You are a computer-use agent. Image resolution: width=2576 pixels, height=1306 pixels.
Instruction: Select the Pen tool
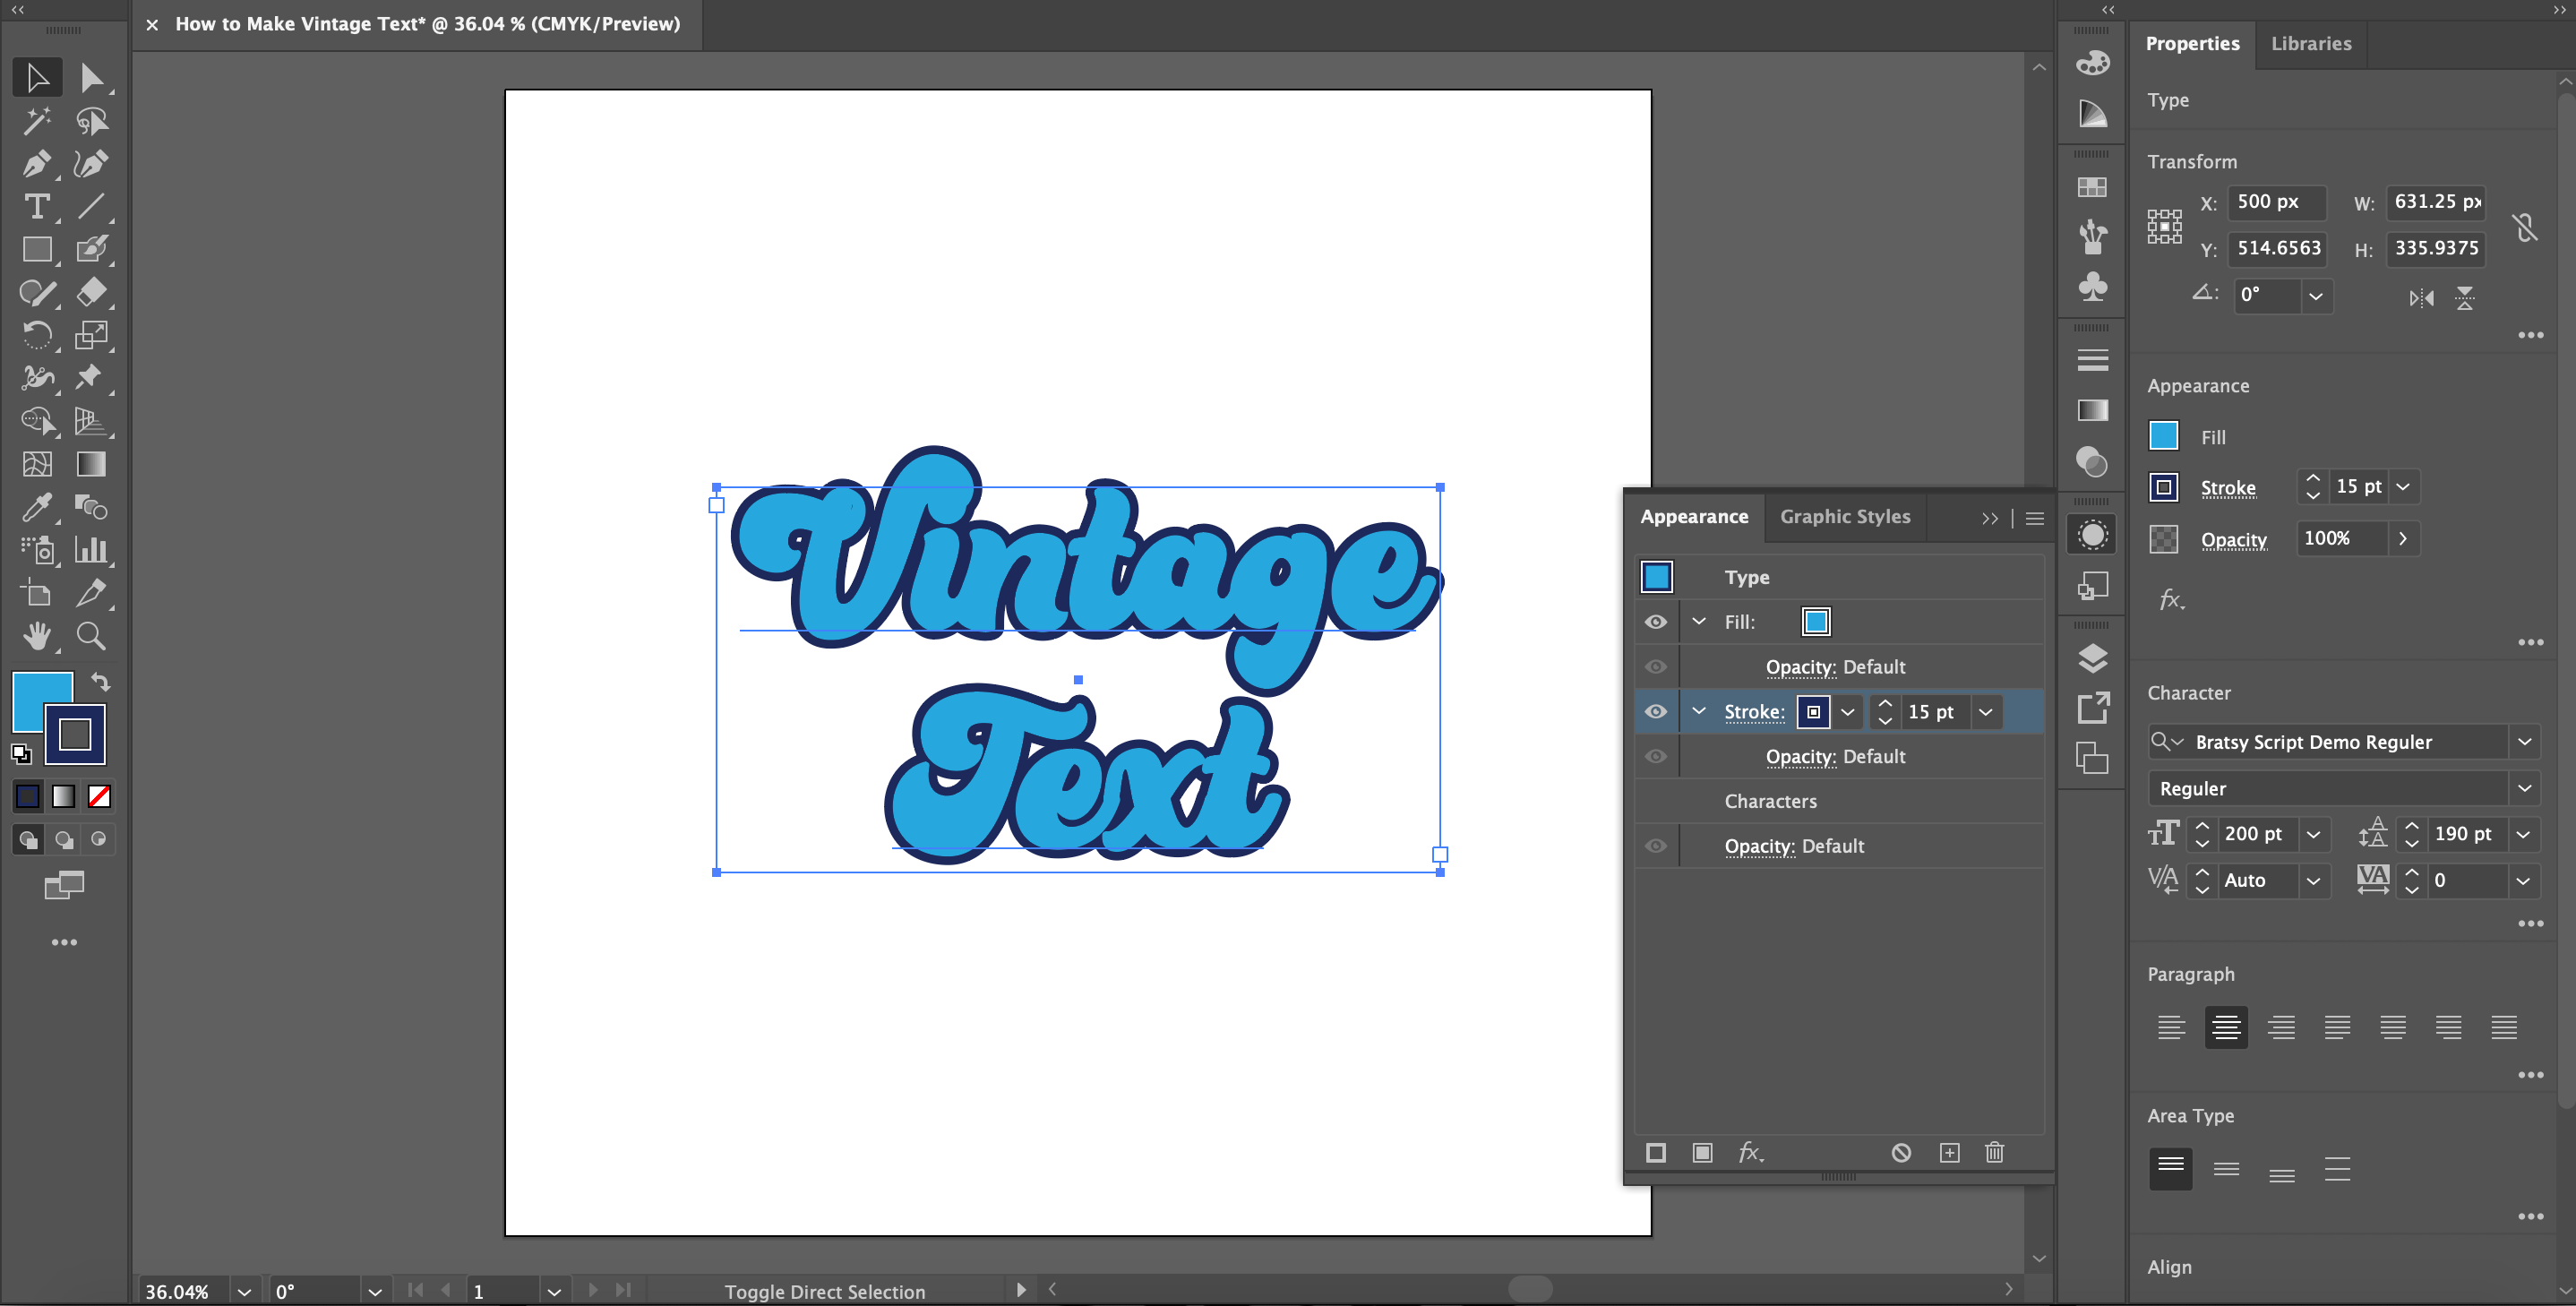(x=37, y=163)
